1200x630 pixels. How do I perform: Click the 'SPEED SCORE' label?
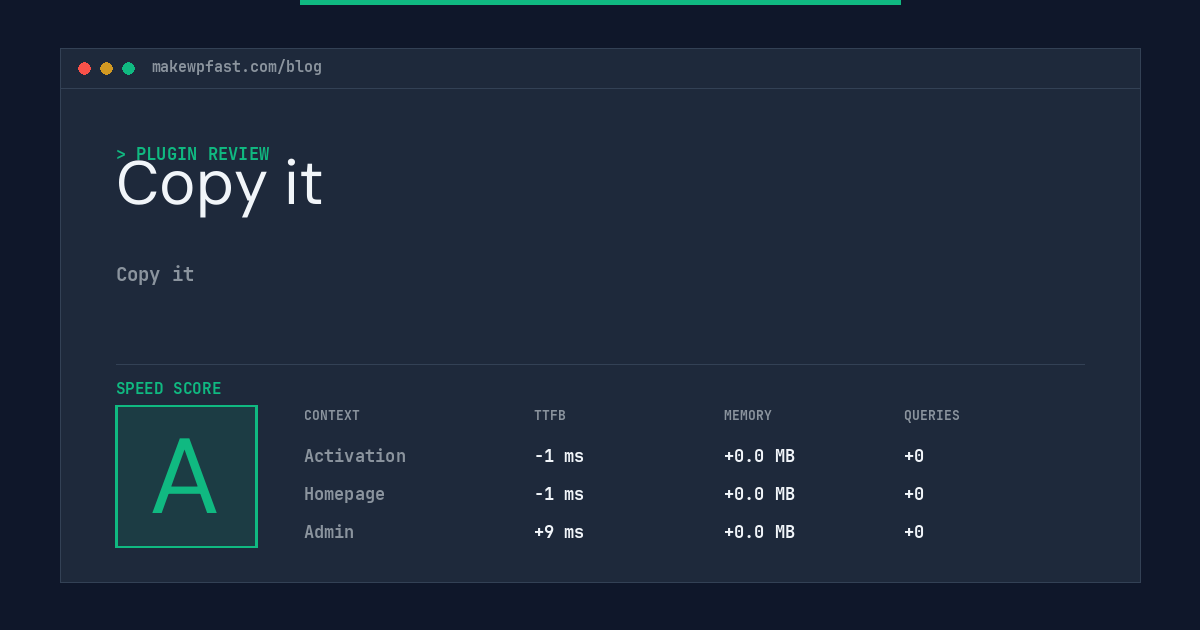pos(169,389)
